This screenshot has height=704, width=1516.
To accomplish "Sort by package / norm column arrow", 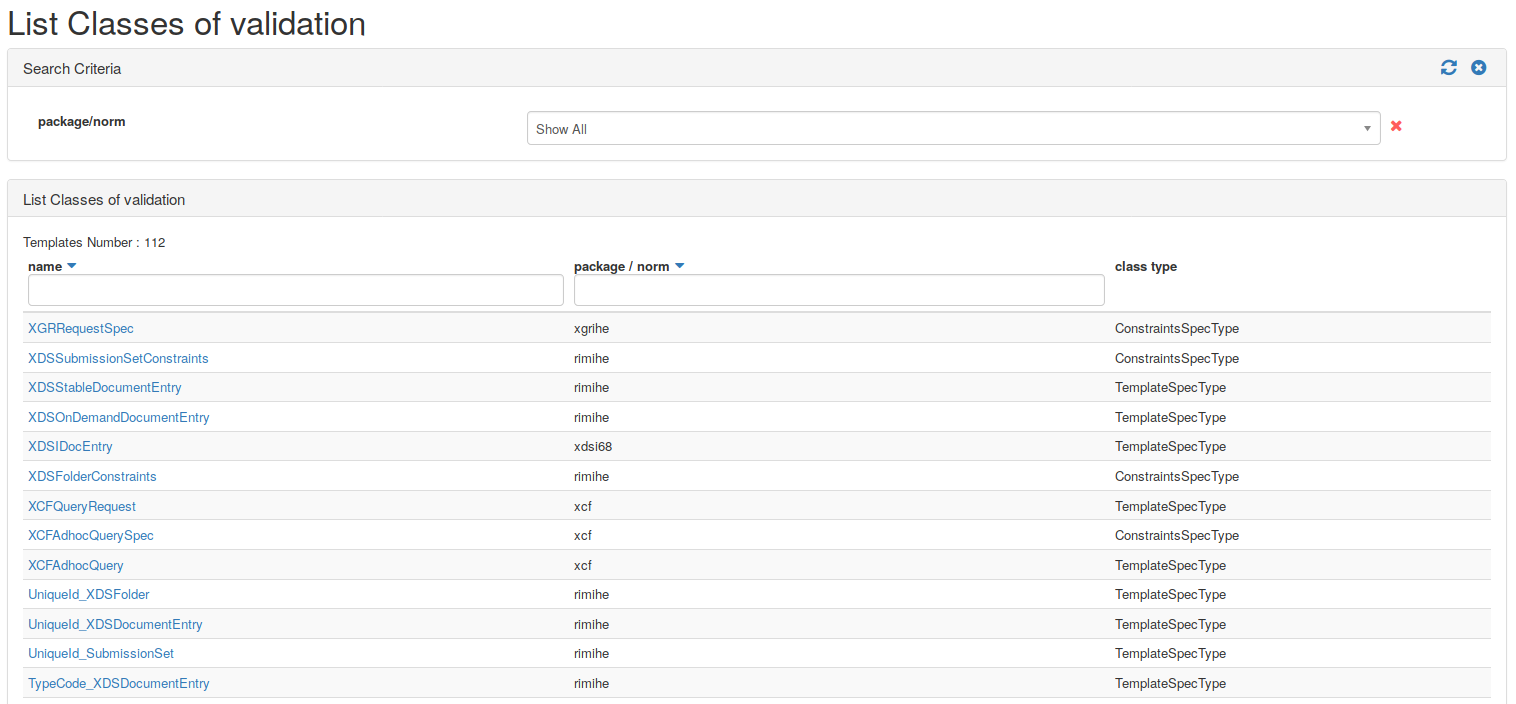I will click(679, 267).
